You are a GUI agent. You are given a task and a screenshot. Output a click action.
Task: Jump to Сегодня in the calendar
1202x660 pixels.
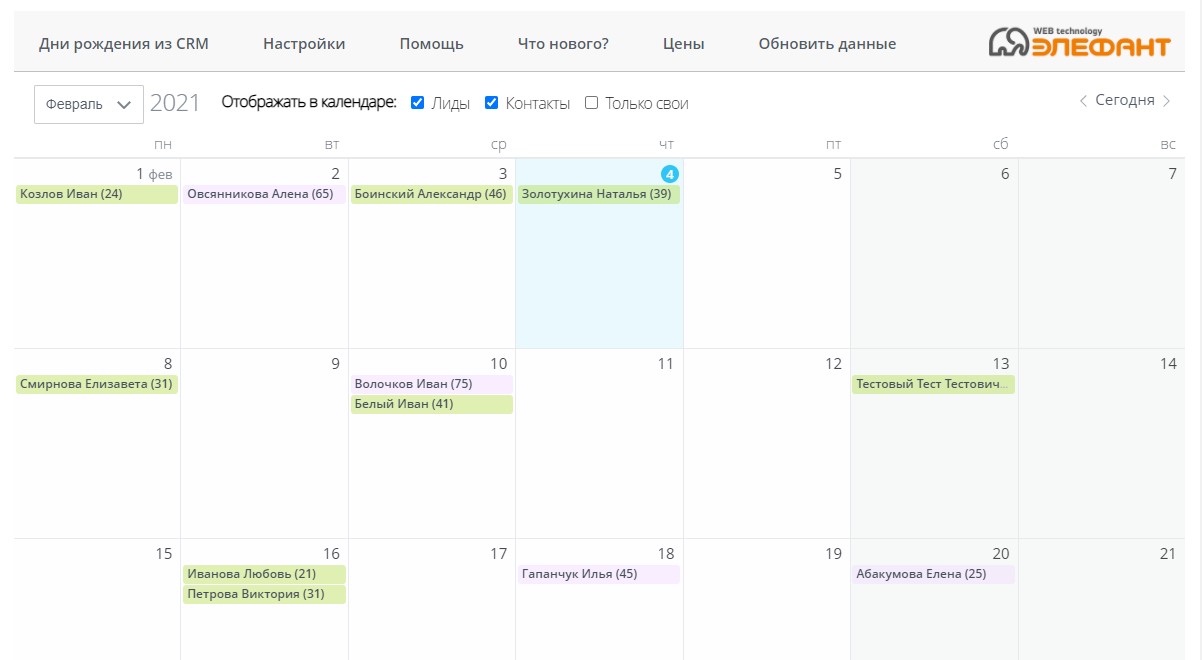click(x=1125, y=101)
